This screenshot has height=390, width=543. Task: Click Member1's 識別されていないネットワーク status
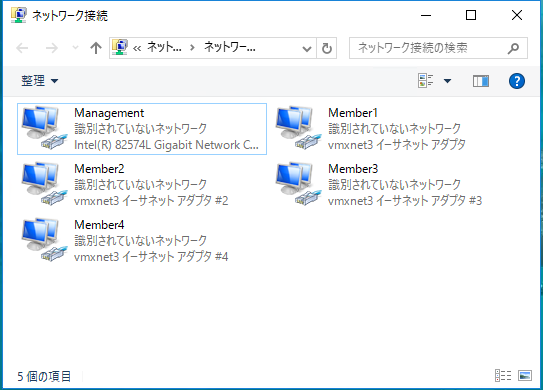(x=394, y=129)
